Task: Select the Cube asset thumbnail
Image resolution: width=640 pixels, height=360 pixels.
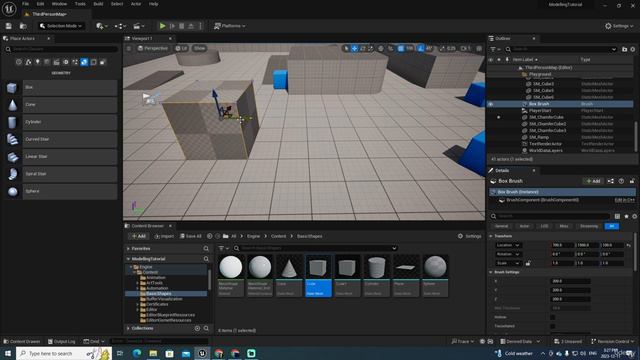Action: [318, 276]
